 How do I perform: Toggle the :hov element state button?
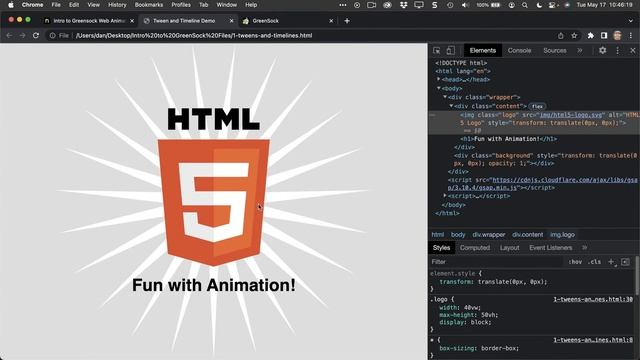click(x=575, y=262)
